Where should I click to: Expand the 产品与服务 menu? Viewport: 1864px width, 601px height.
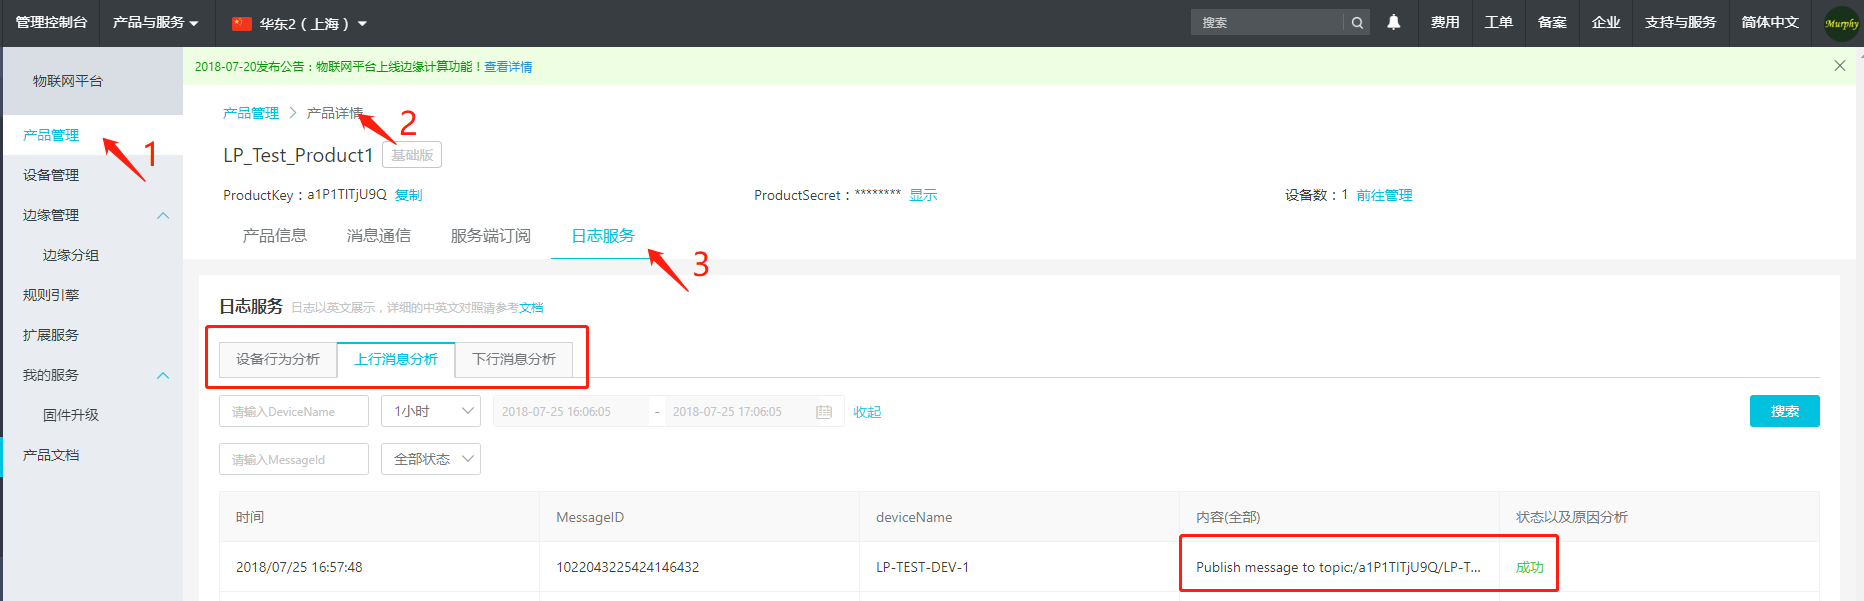pyautogui.click(x=155, y=22)
